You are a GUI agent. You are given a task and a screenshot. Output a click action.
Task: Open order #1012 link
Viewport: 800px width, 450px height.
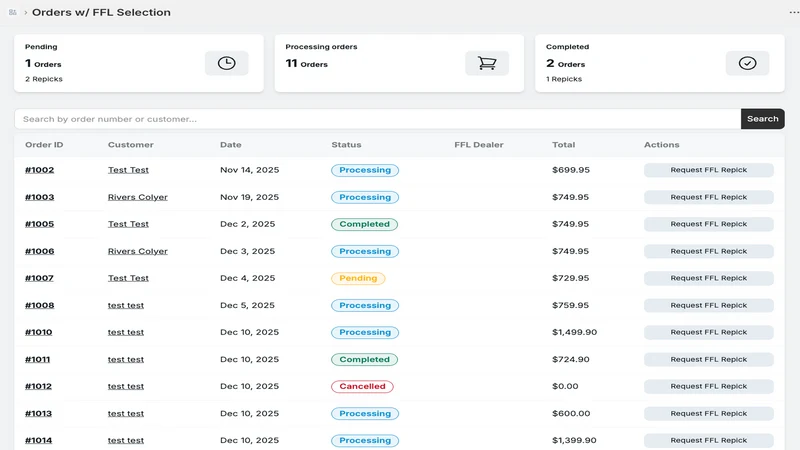38,386
